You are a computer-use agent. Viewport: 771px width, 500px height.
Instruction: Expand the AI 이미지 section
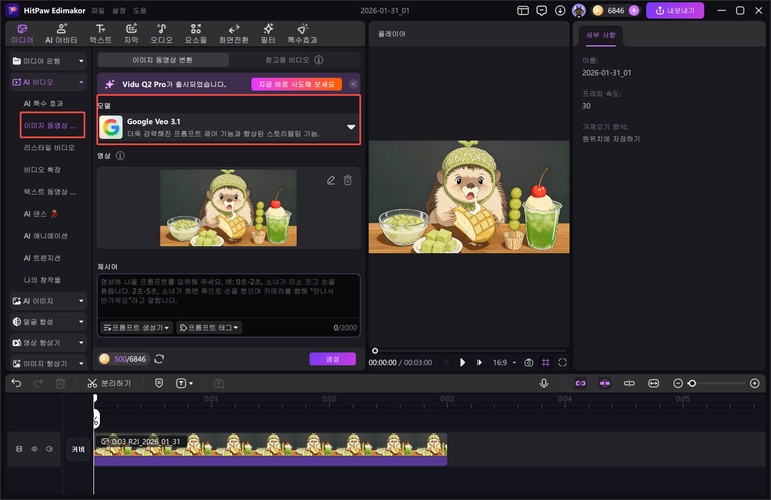pos(48,301)
